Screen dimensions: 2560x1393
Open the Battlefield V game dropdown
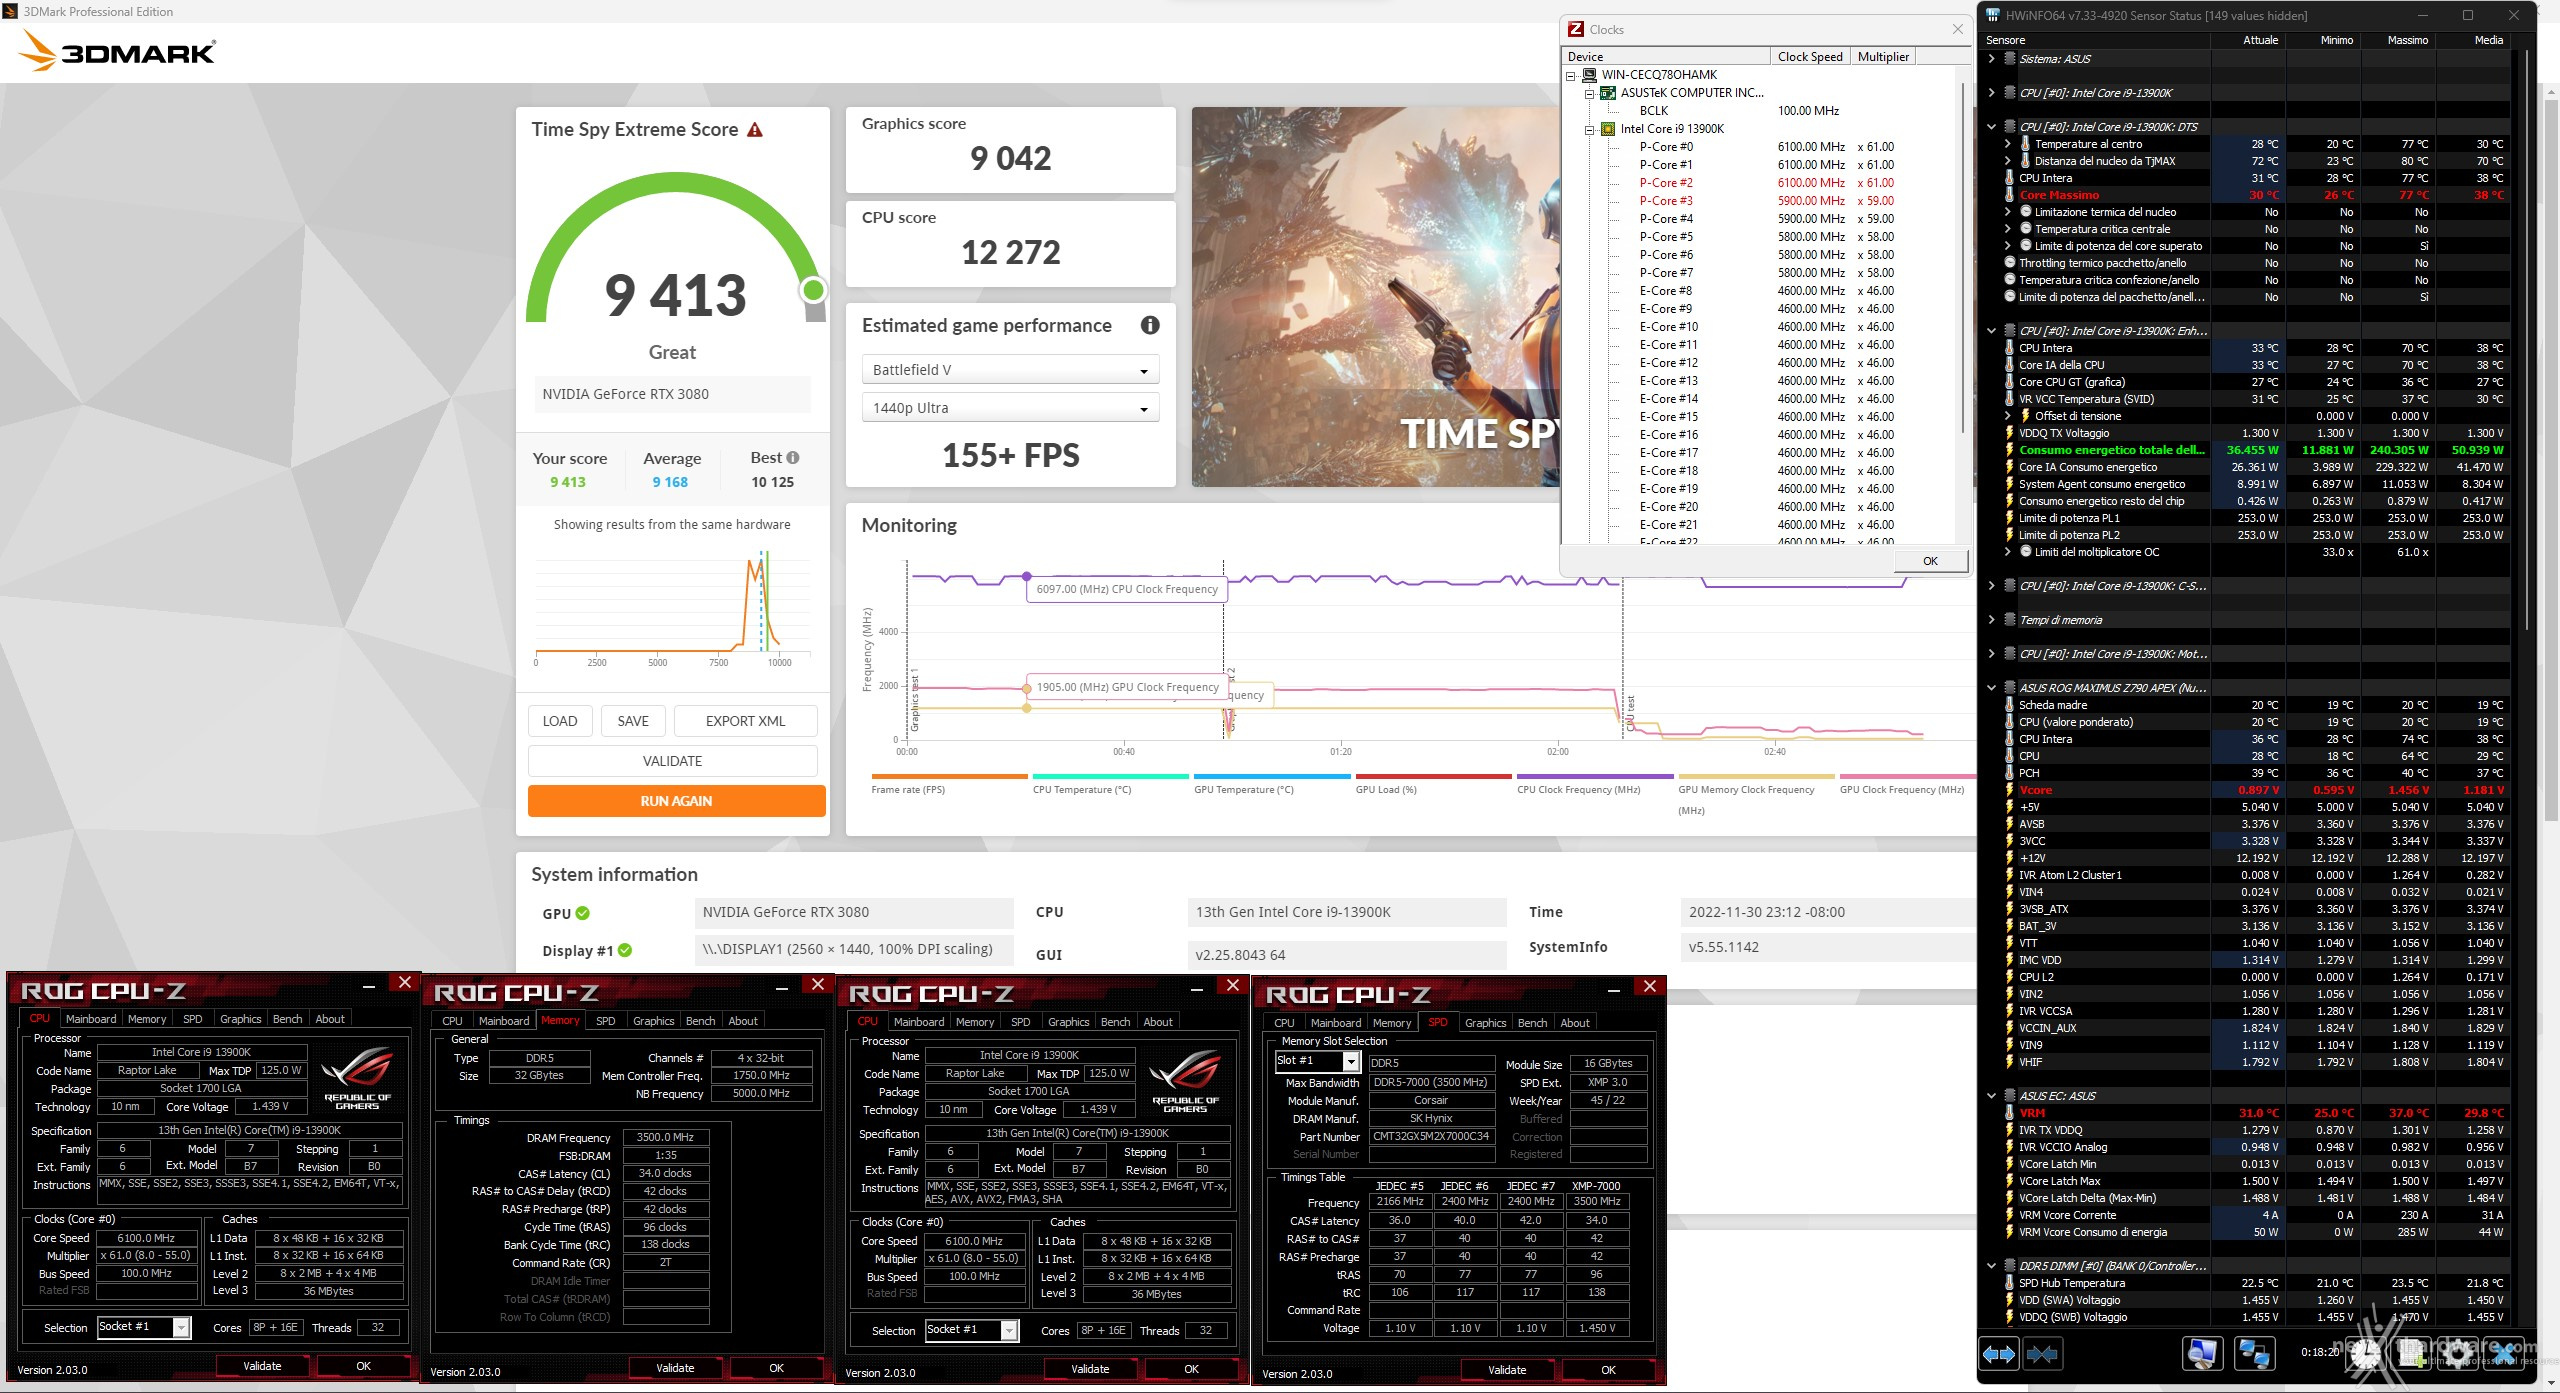tap(1010, 370)
